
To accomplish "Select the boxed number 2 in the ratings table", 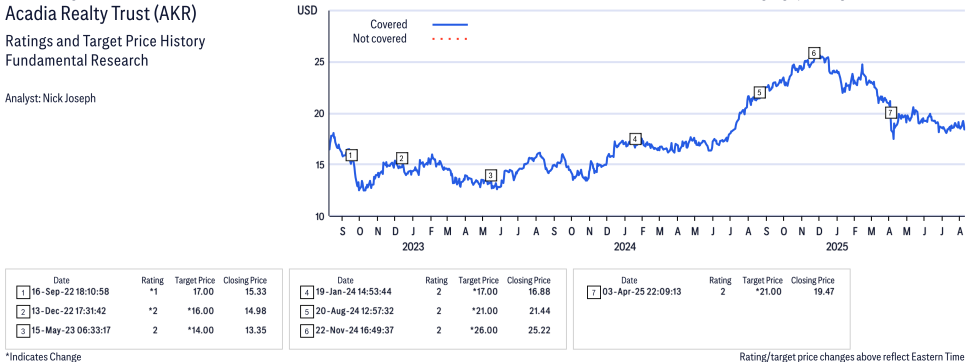I will coord(22,311).
